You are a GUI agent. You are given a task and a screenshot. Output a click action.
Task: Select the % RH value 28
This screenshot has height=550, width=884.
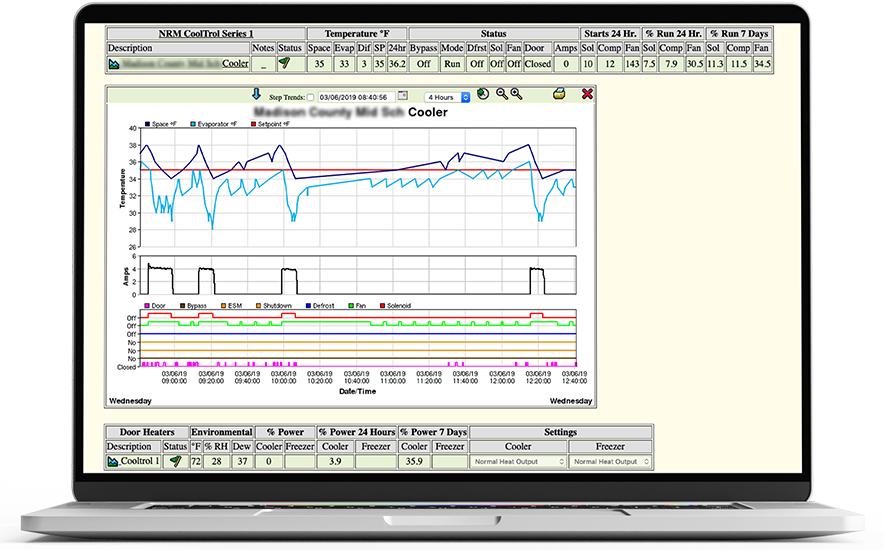pyautogui.click(x=216, y=461)
